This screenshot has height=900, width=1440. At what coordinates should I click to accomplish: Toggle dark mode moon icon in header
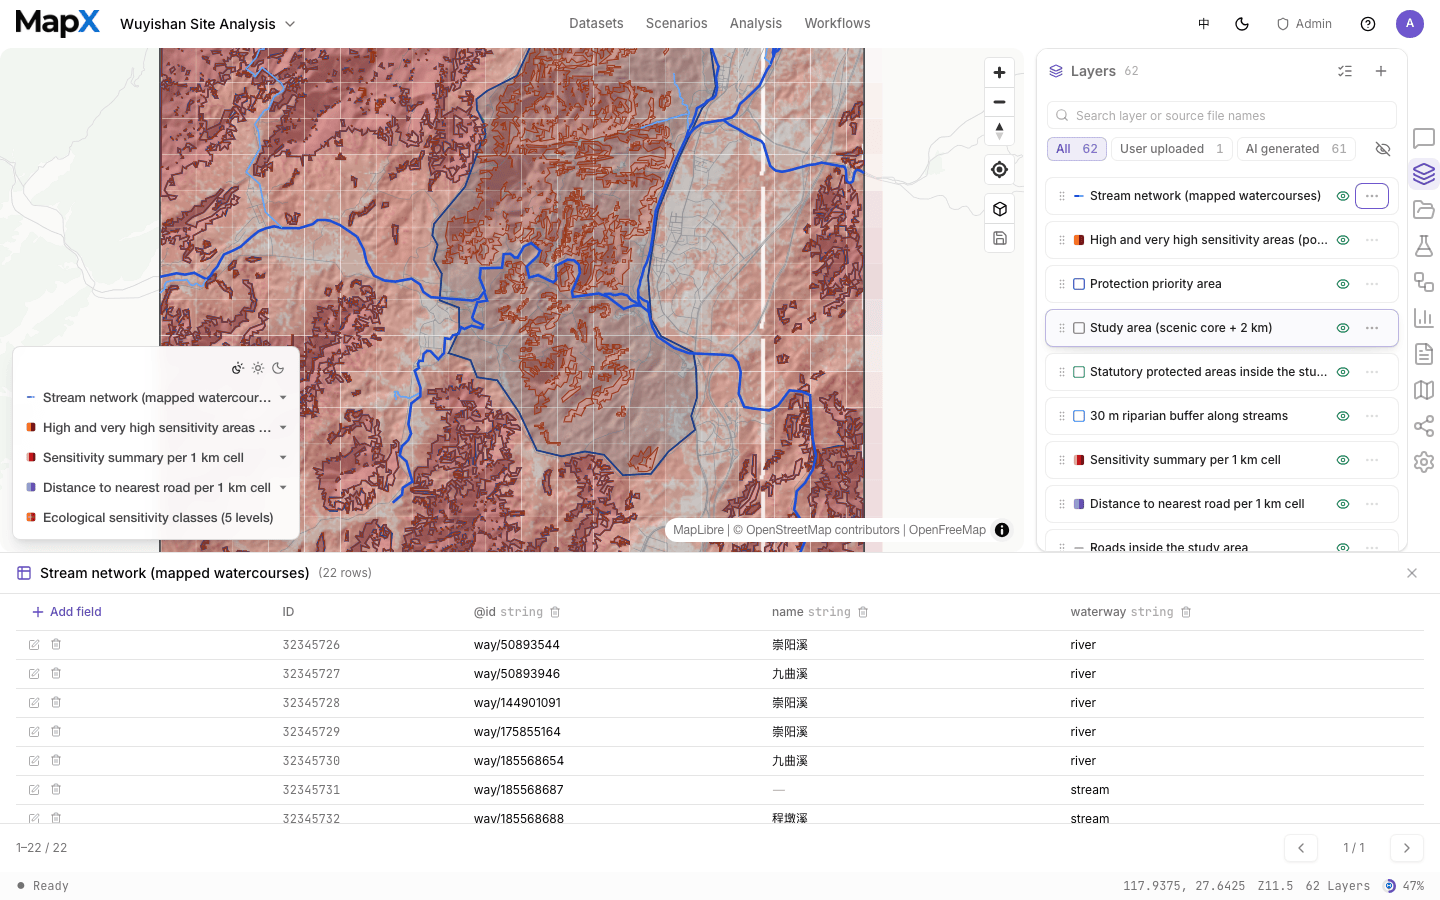[x=1242, y=24]
